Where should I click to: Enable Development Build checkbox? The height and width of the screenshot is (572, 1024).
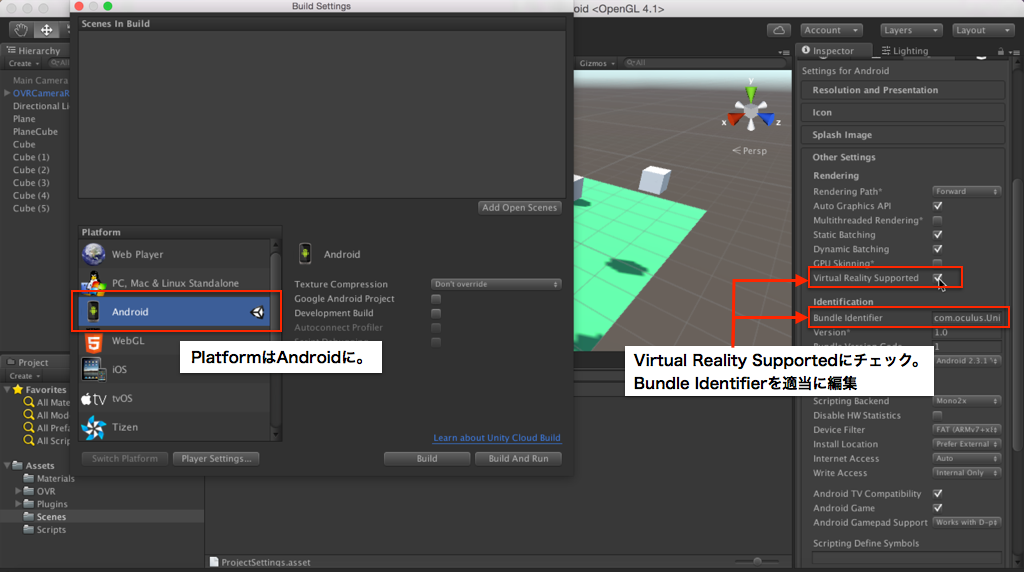(436, 313)
